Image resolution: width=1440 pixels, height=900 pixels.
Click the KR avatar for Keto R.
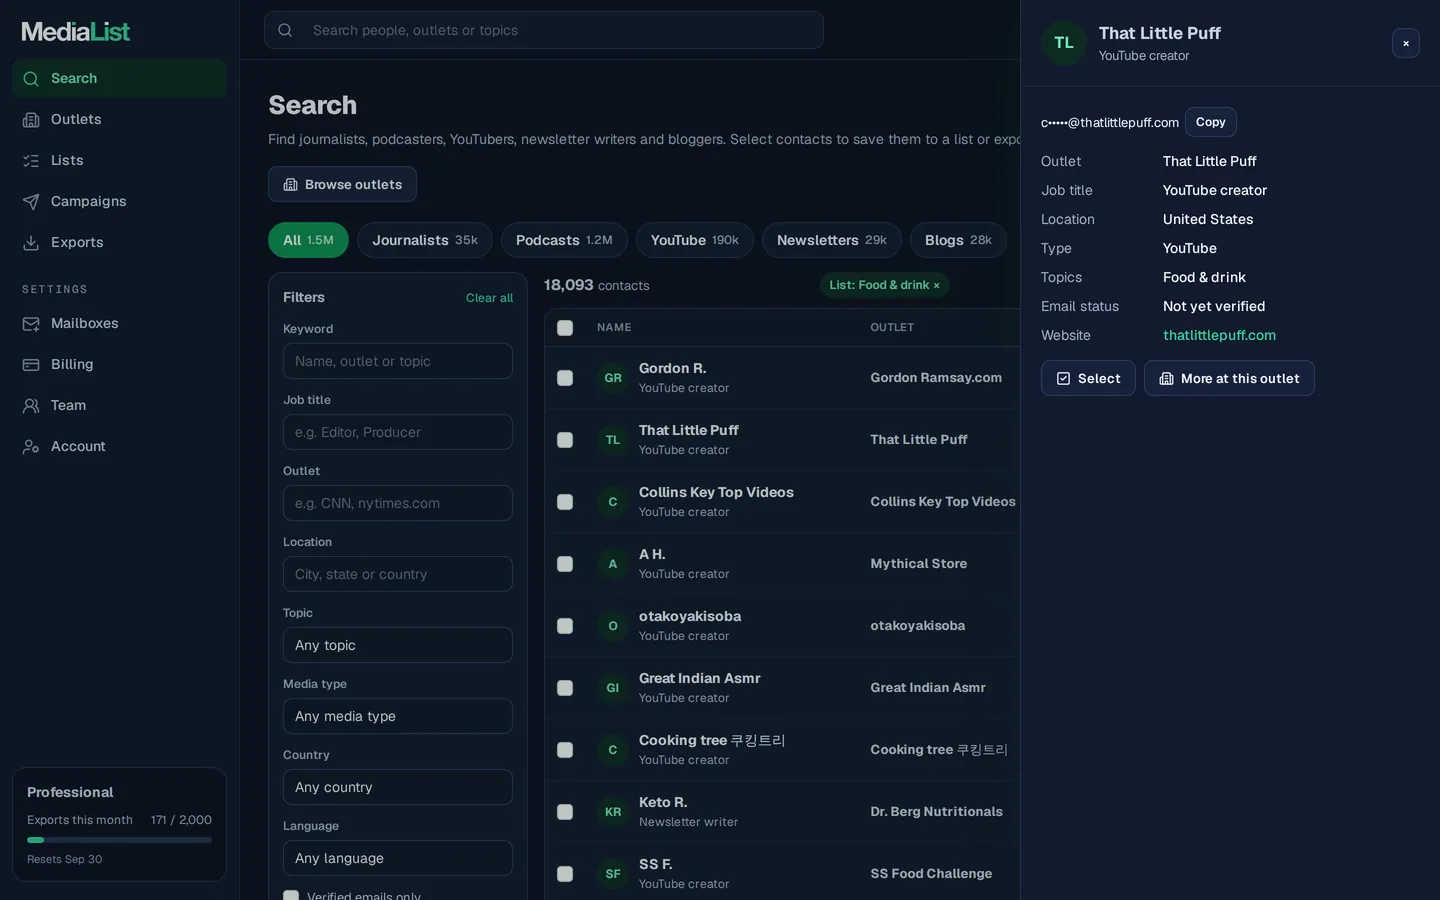coord(613,812)
